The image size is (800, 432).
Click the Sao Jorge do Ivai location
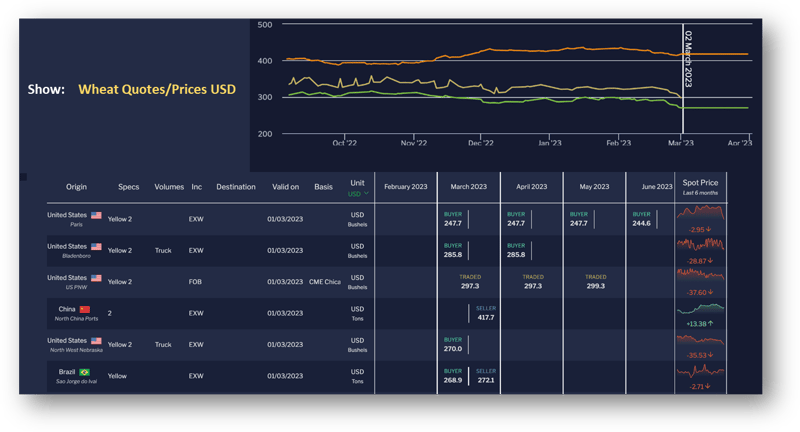pos(76,382)
